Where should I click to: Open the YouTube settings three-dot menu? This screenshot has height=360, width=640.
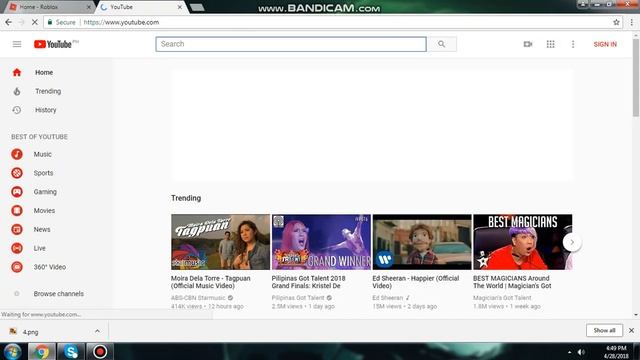[573, 44]
